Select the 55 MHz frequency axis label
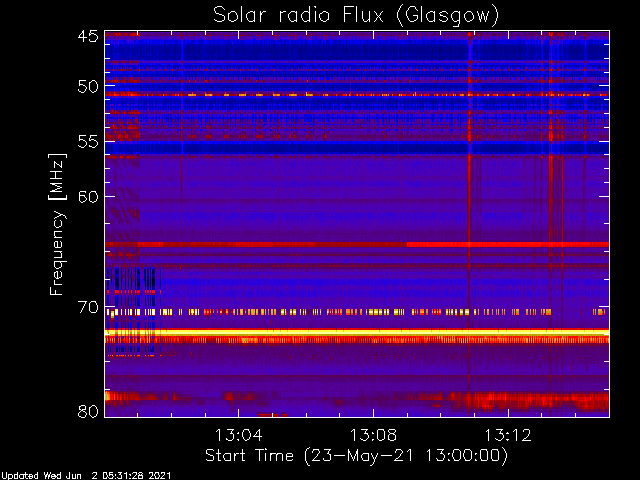Image resolution: width=640 pixels, height=480 pixels. click(x=88, y=142)
